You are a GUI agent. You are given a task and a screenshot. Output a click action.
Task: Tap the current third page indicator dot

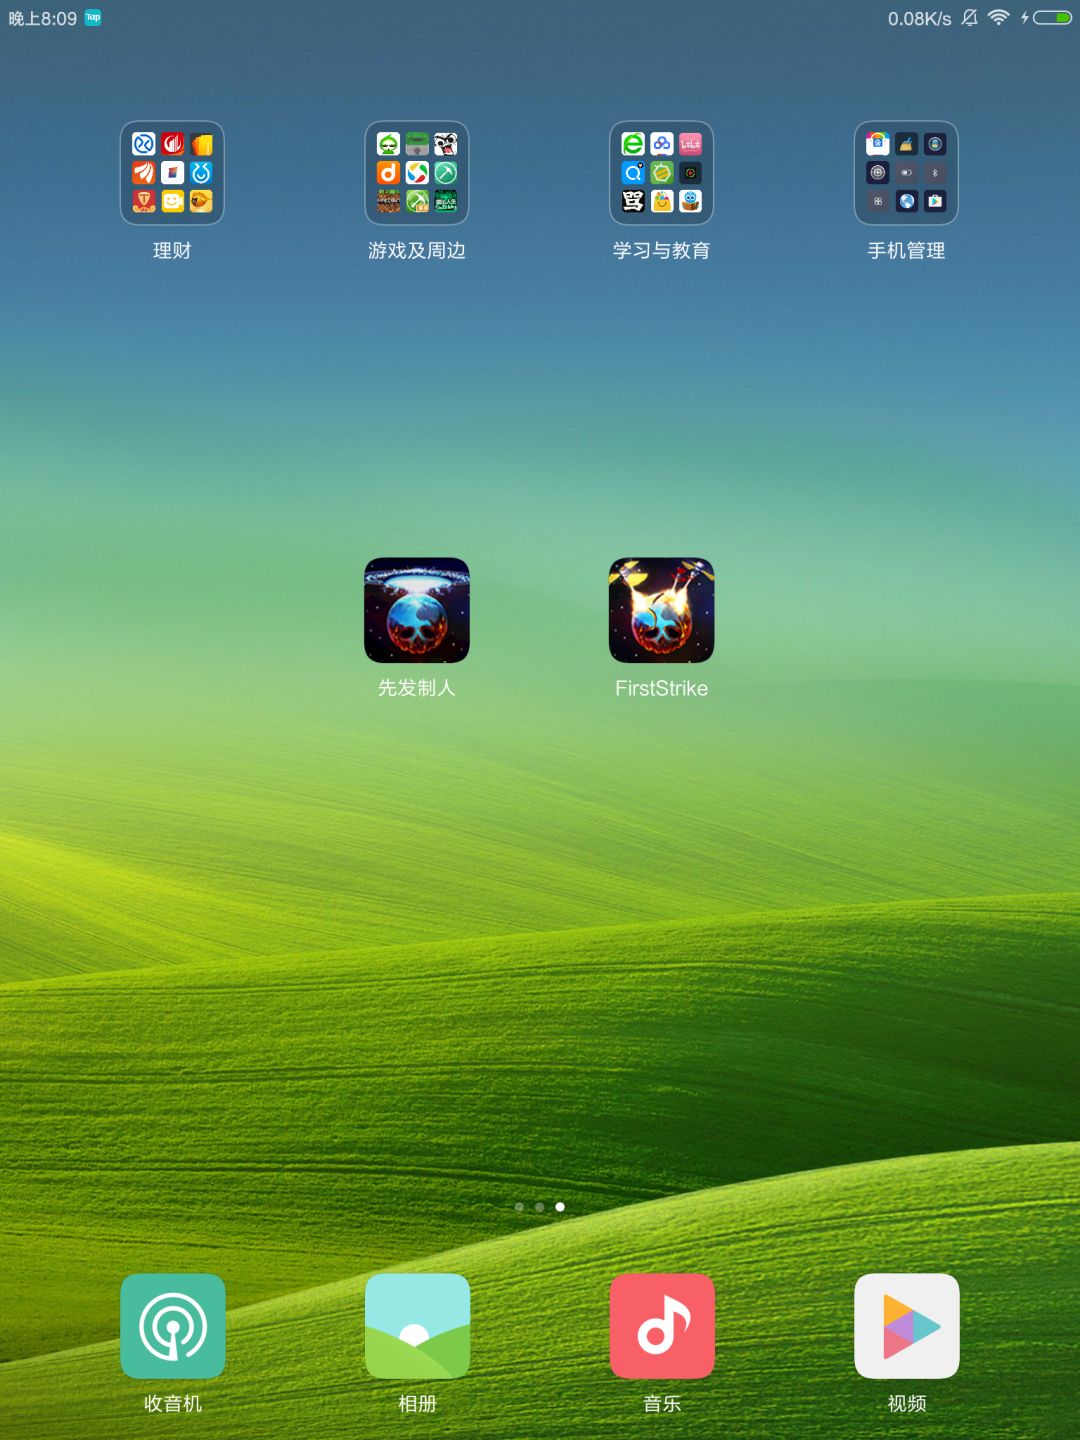[x=560, y=1207]
